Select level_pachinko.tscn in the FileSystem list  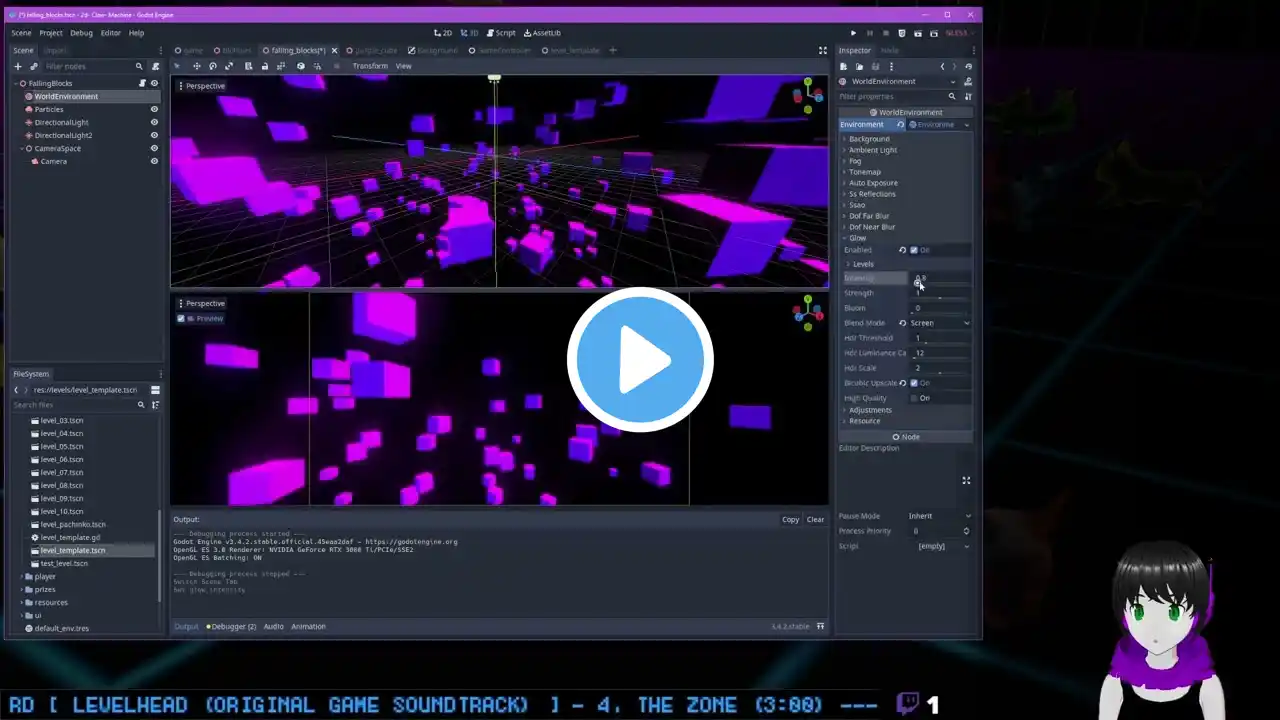click(72, 524)
